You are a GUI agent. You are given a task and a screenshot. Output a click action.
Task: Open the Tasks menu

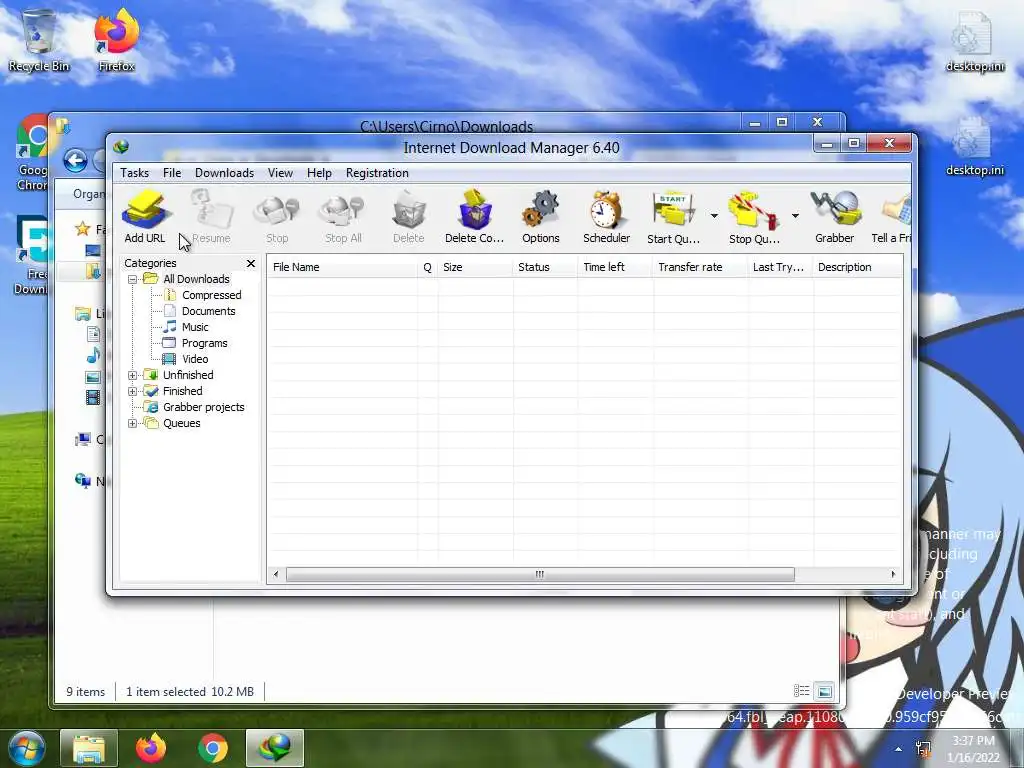point(135,173)
